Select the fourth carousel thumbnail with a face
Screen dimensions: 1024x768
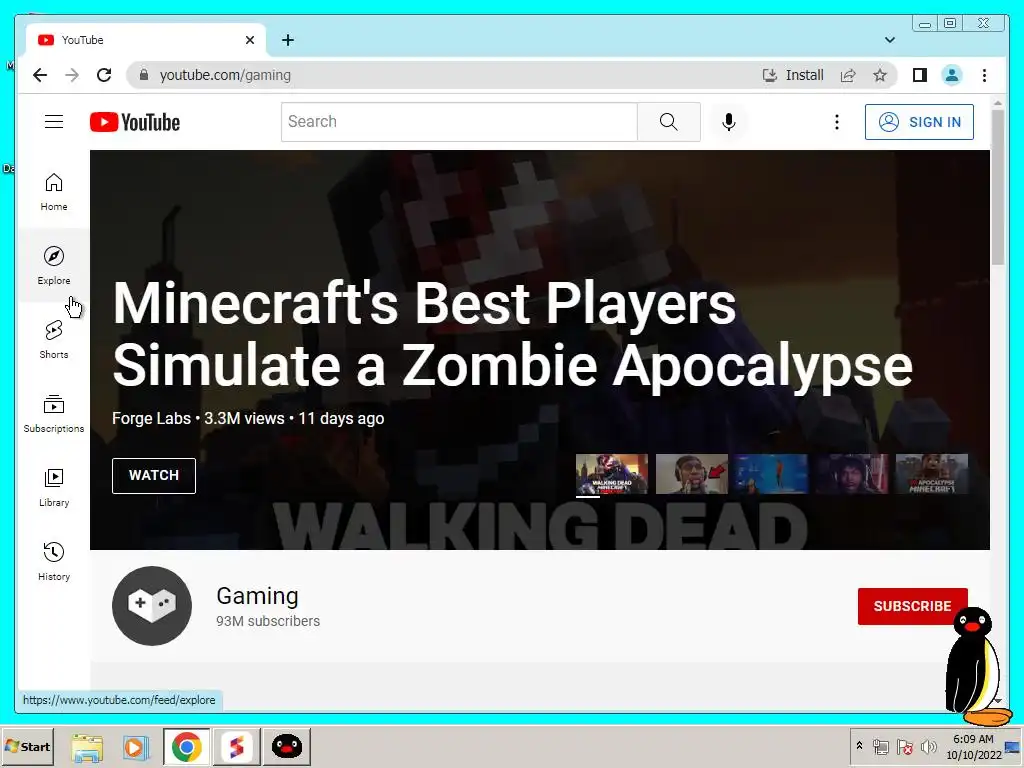(852, 474)
